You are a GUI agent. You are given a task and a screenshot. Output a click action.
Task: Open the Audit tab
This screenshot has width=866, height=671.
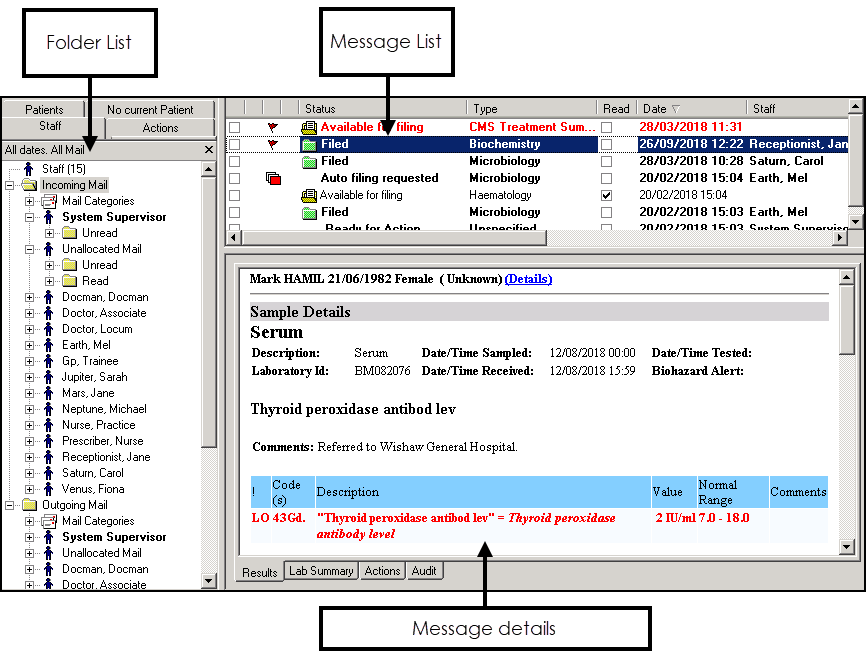pos(424,571)
